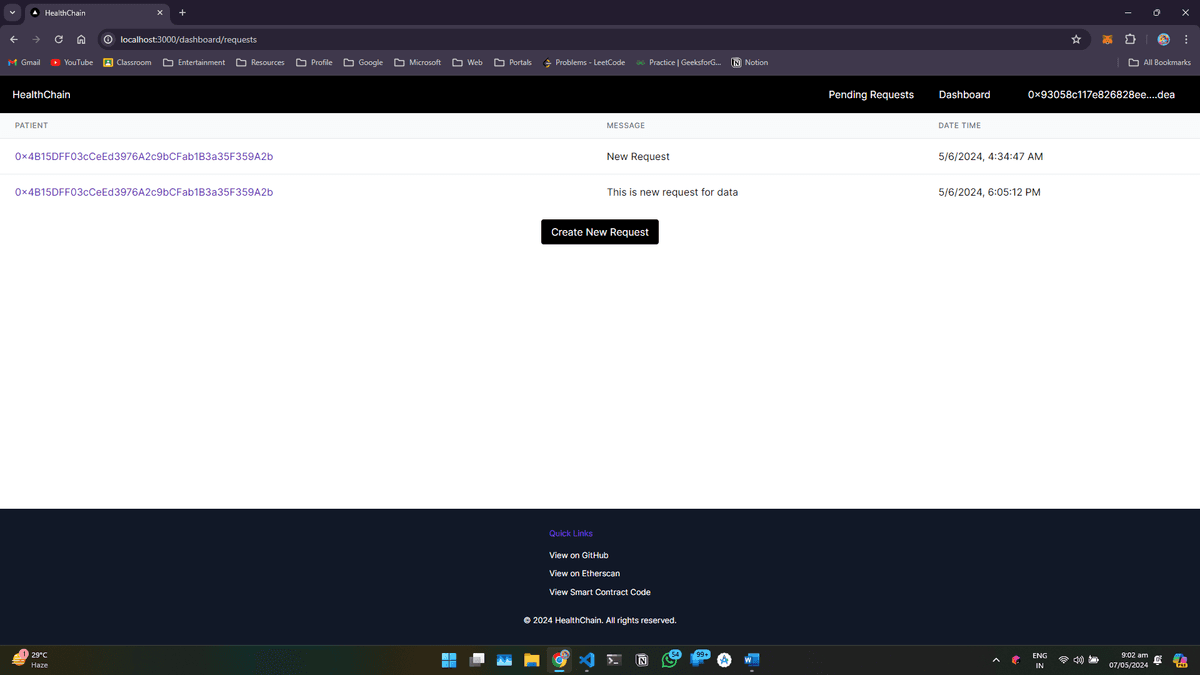Screen dimensions: 1200x675
Task: Open Visual Studio Code from the taskbar
Action: click(x=587, y=660)
